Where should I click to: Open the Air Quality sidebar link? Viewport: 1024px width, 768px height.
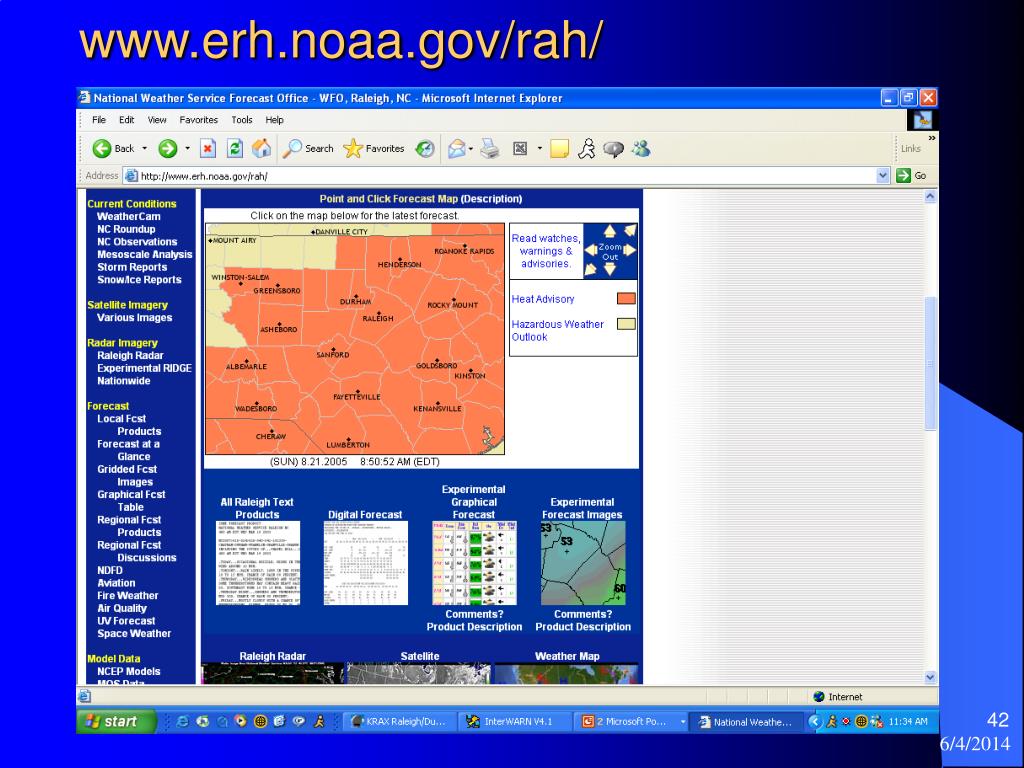pyautogui.click(x=121, y=608)
